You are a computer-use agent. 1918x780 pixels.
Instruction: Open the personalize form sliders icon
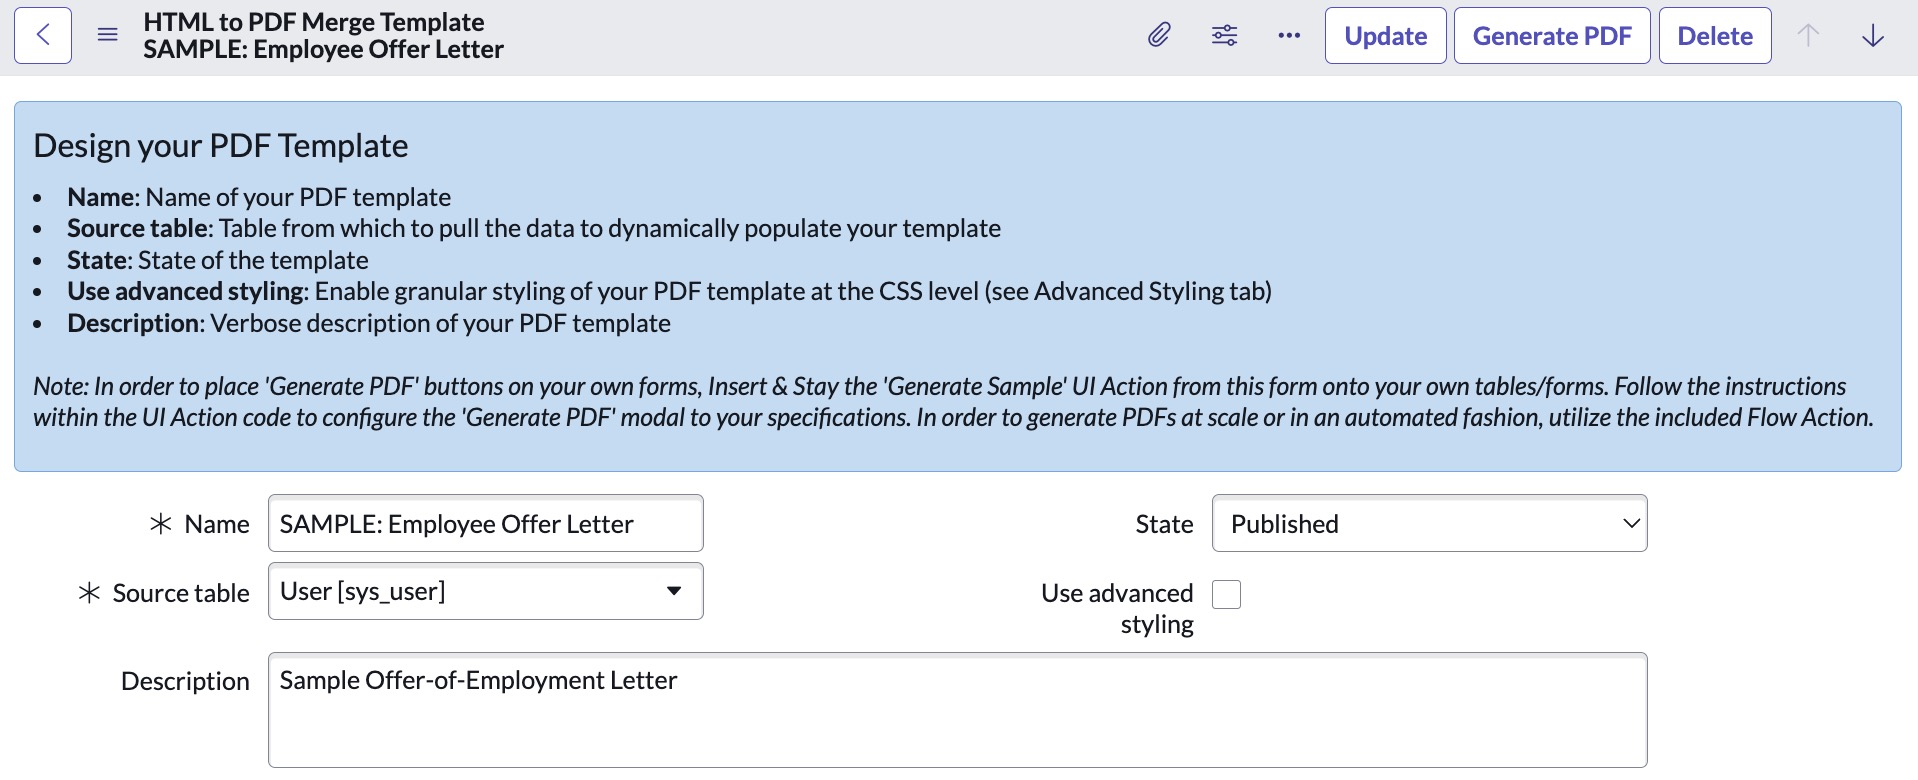(x=1224, y=36)
